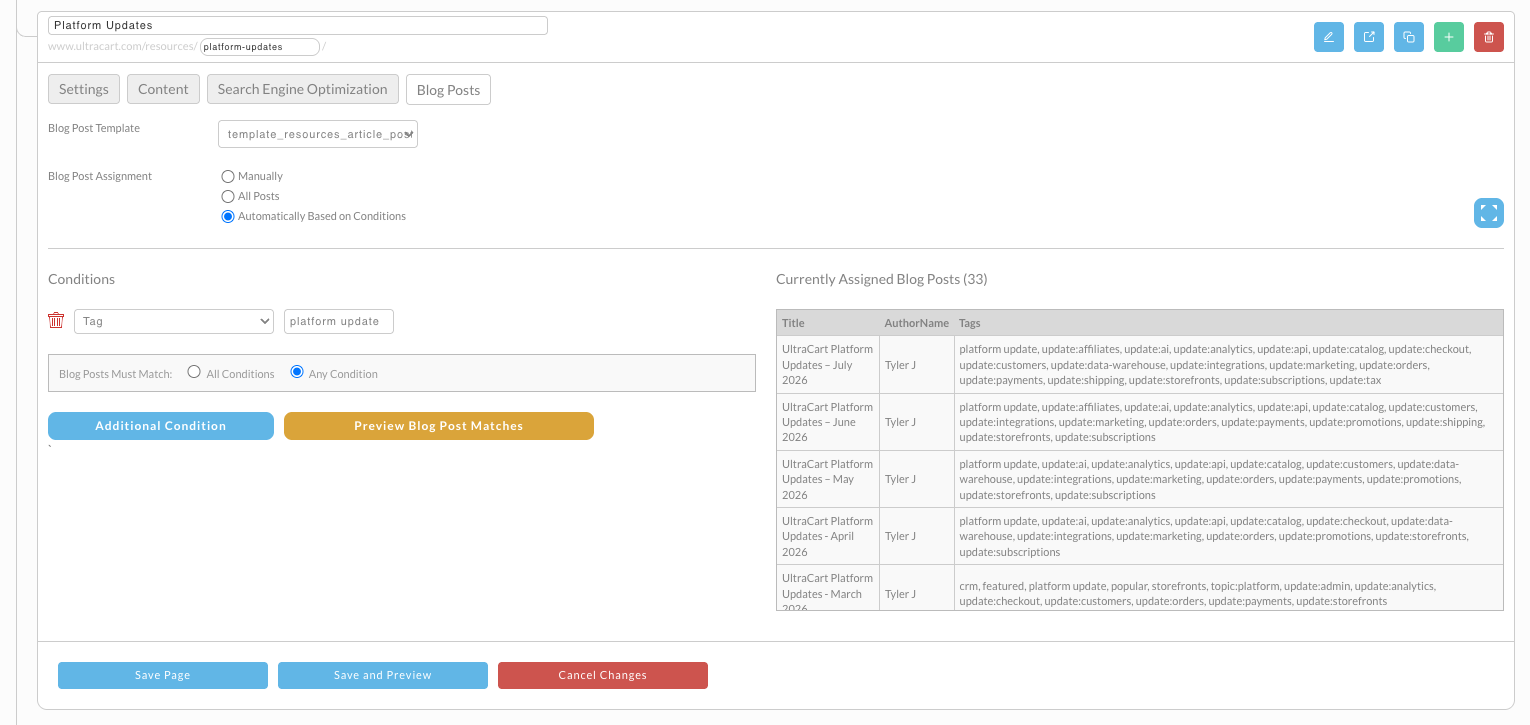The width and height of the screenshot is (1530, 725).
Task: Switch to the Content tab
Action: coord(163,89)
